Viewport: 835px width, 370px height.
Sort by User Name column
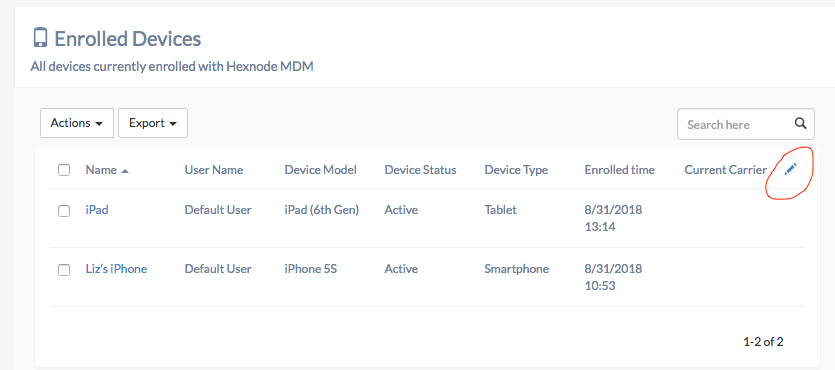point(214,170)
